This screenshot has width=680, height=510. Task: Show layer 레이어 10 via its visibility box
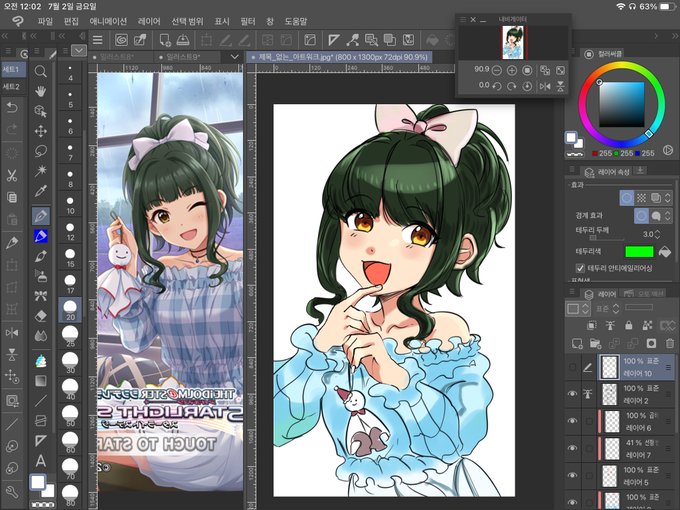pos(572,367)
